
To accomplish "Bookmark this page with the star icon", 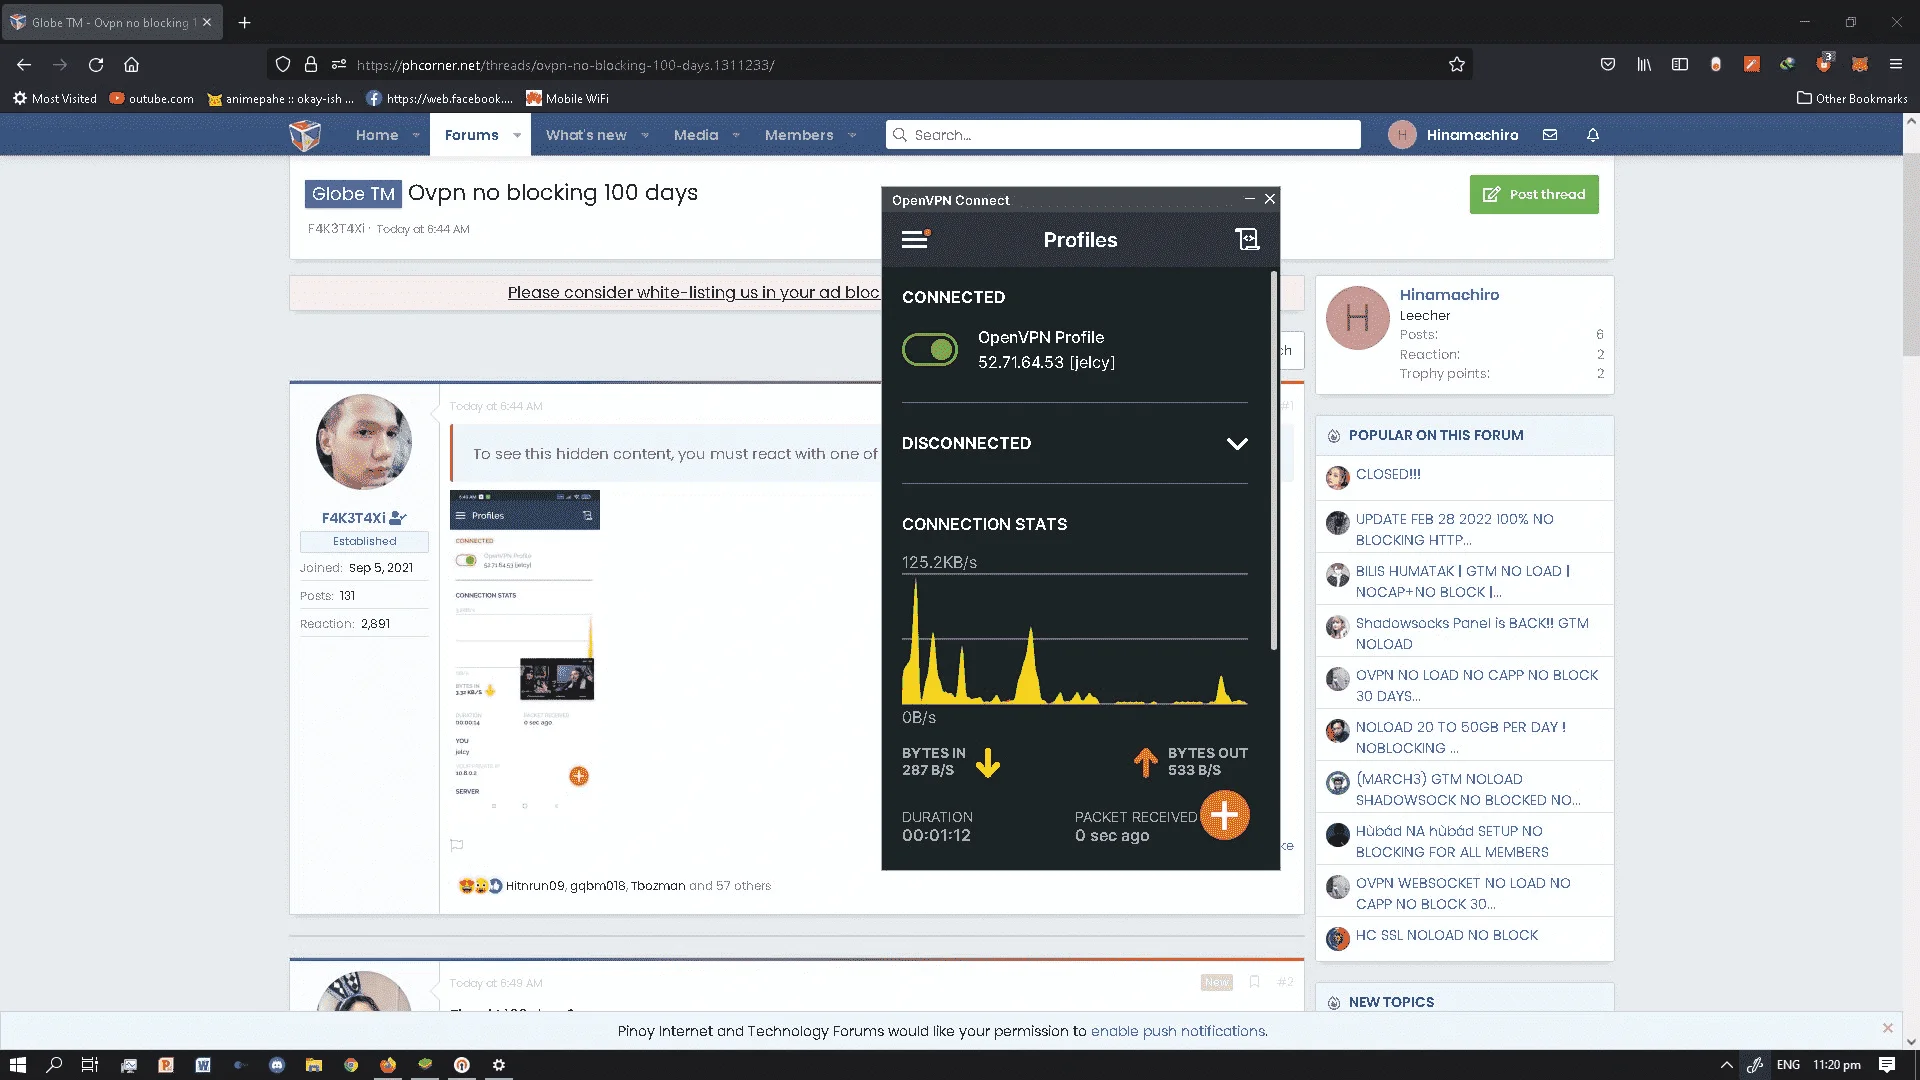I will 1457,65.
